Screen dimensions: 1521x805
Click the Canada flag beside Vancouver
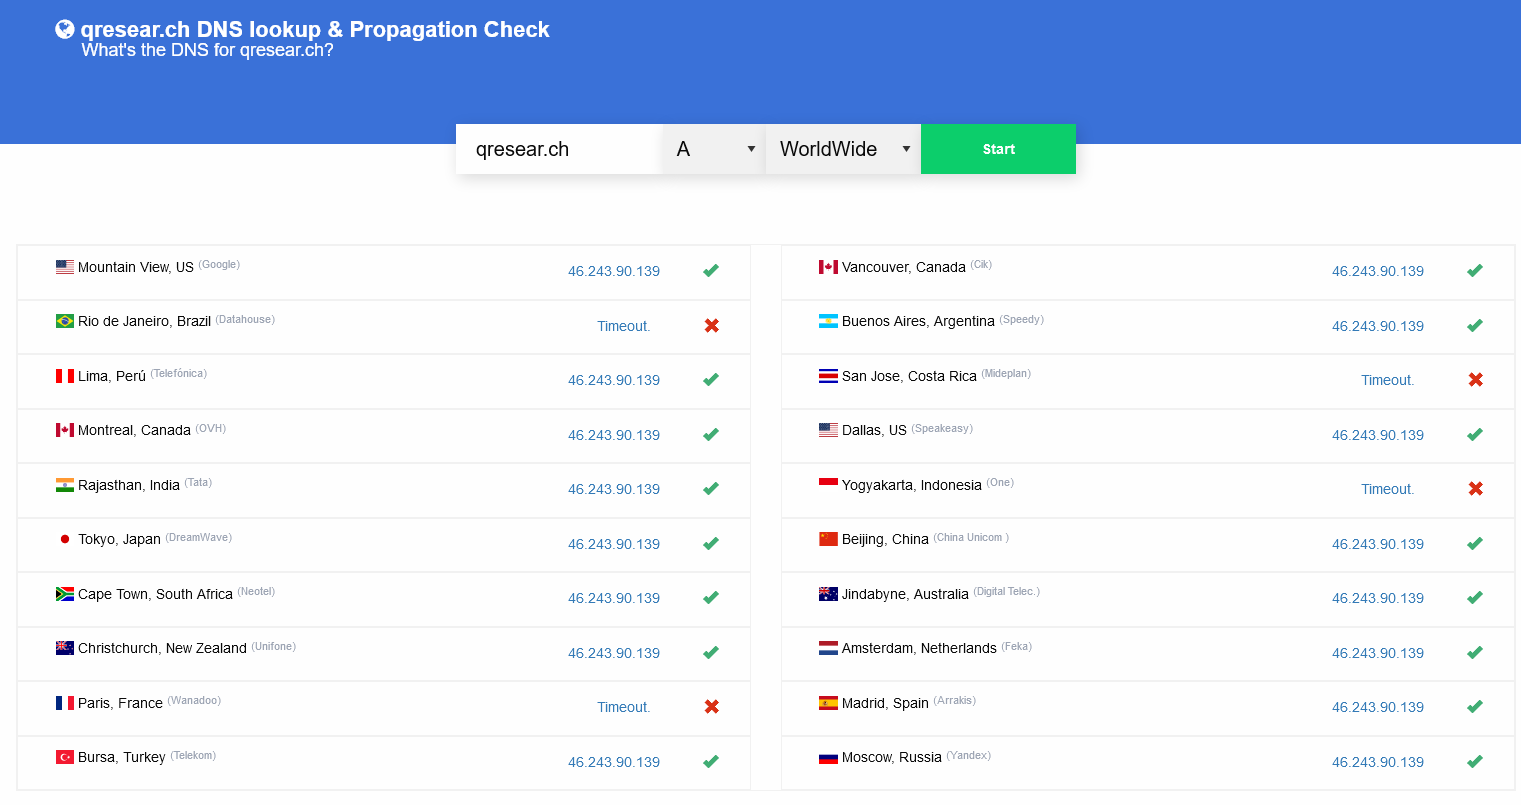tap(828, 267)
